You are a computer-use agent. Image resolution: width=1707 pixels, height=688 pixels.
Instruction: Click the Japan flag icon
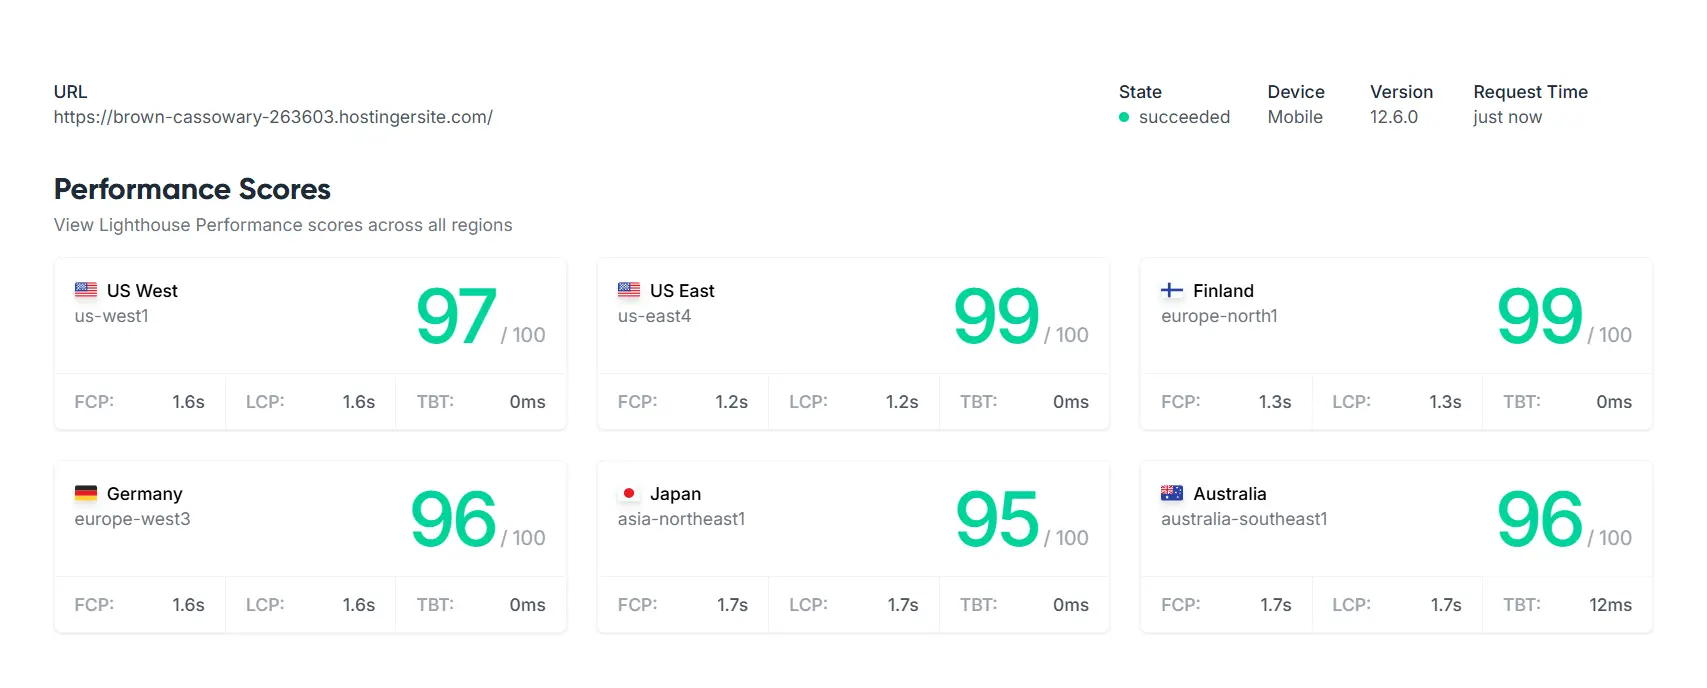[629, 493]
